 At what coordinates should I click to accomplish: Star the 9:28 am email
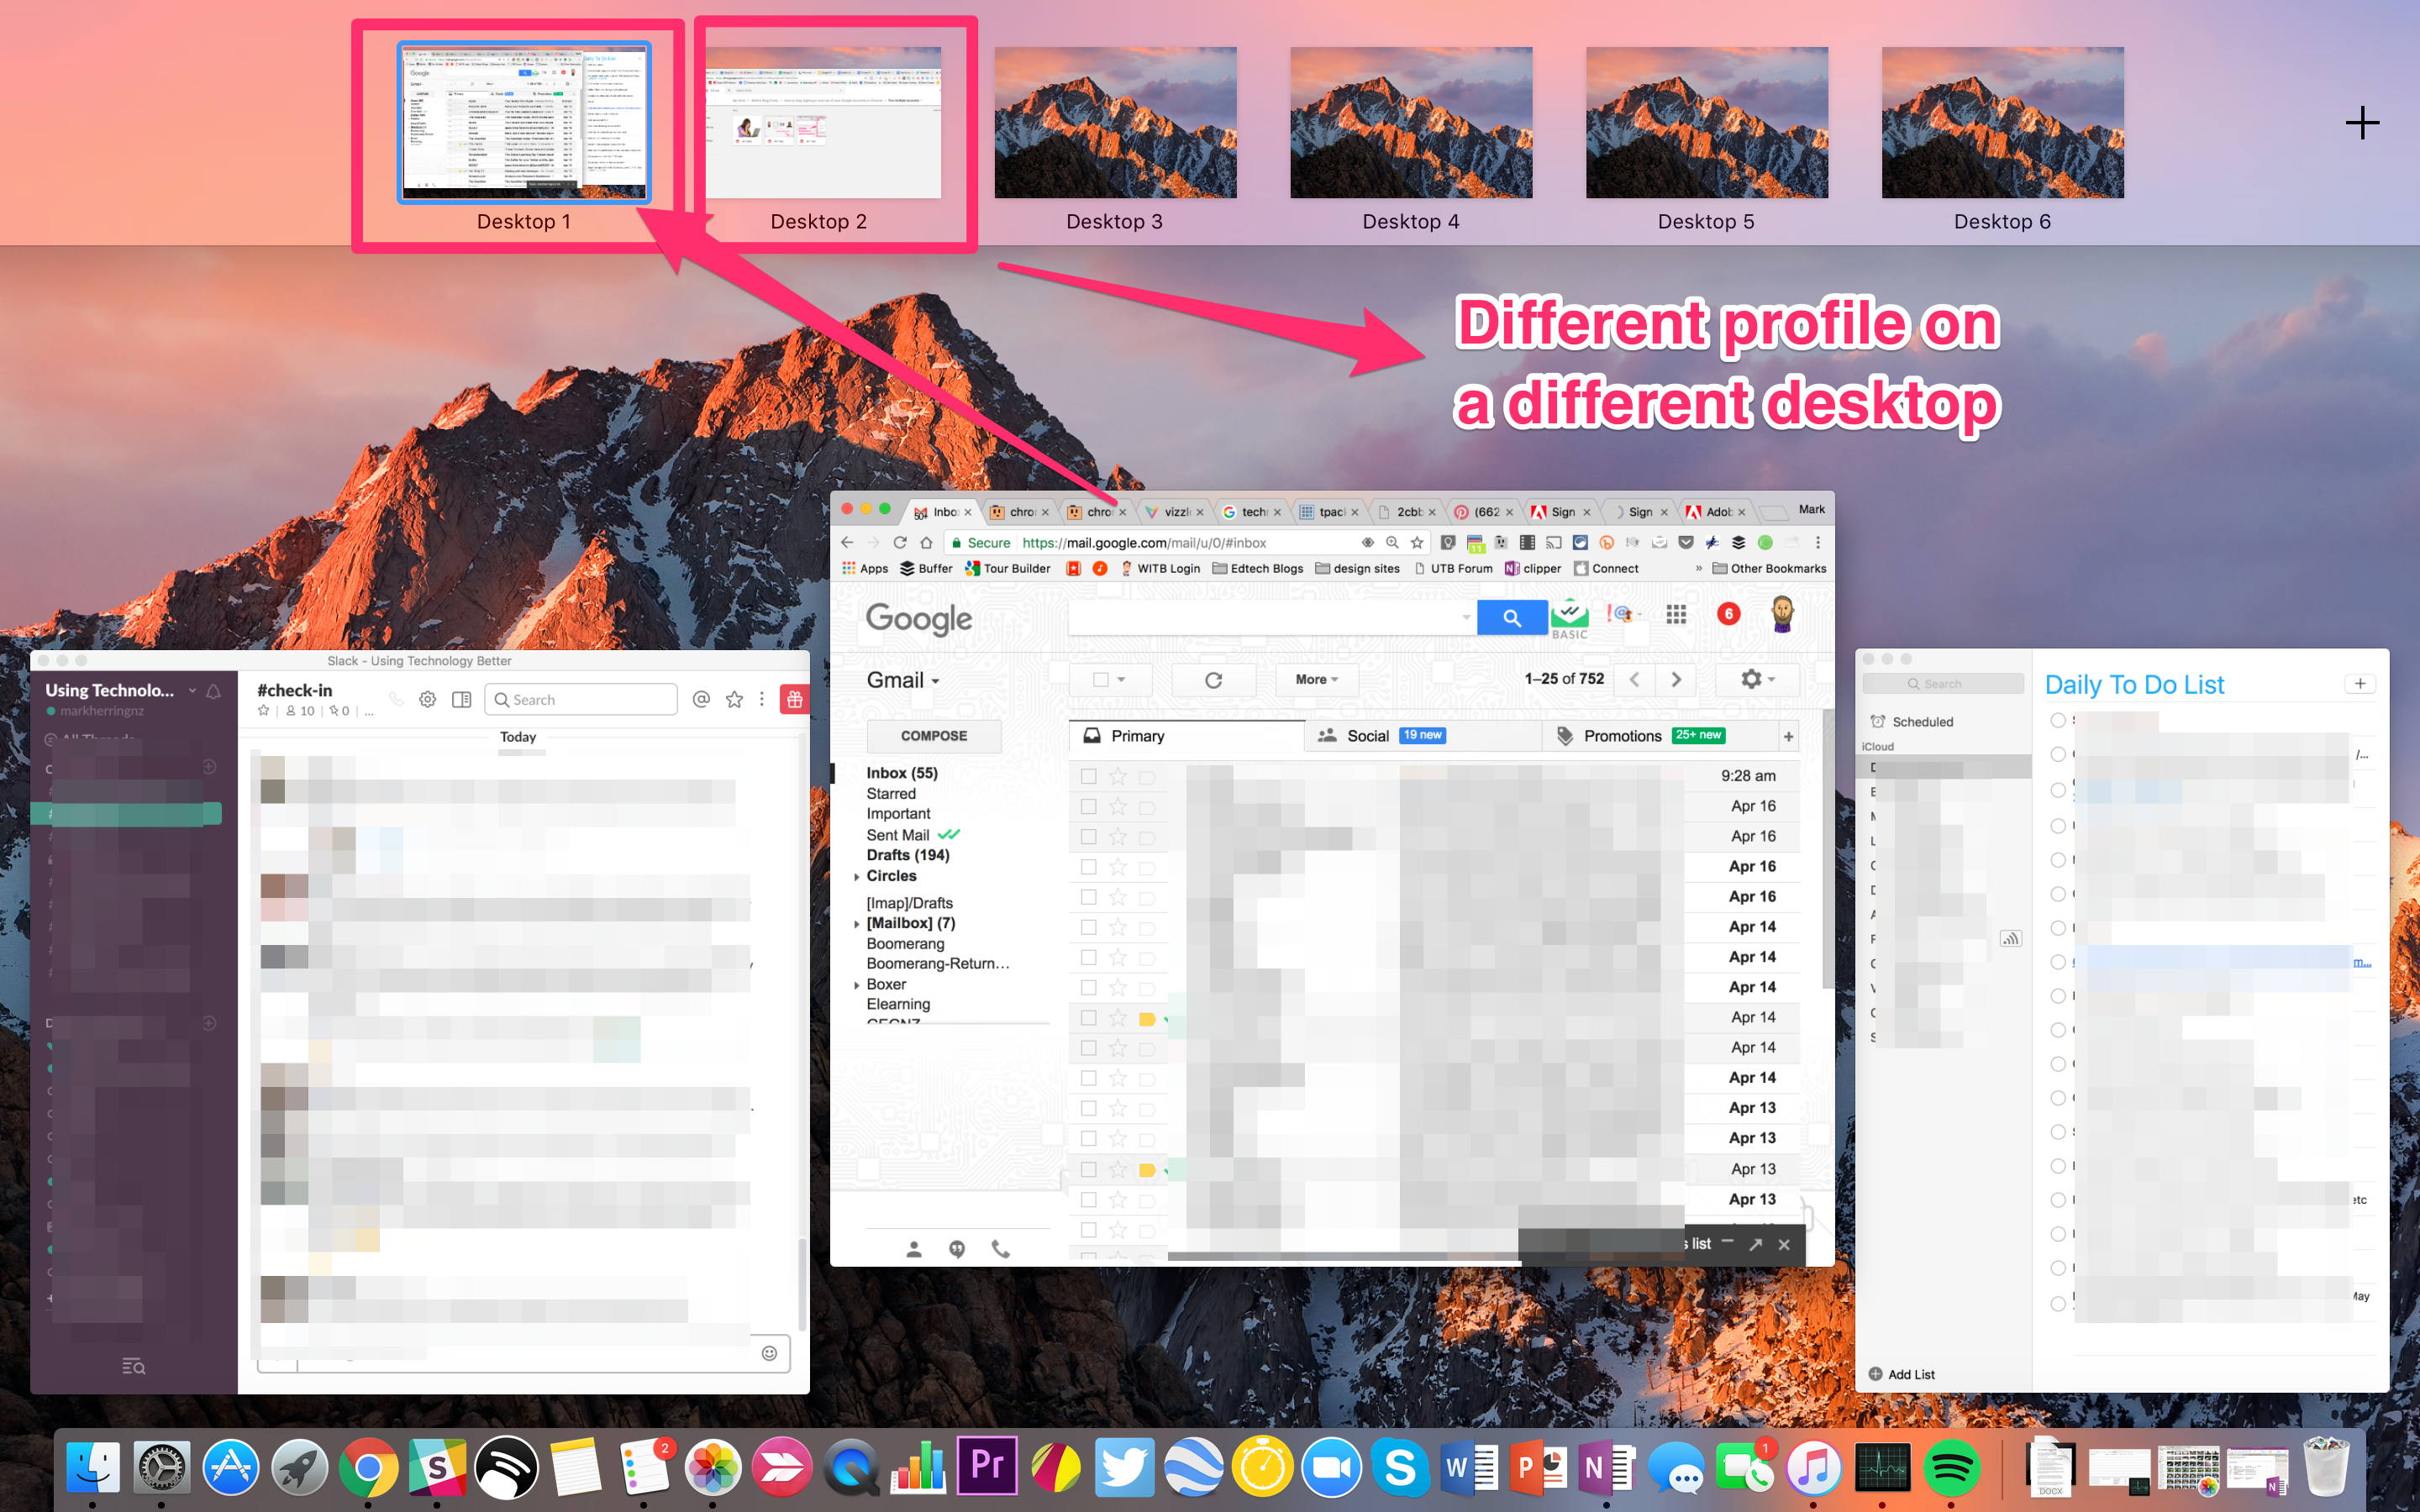point(1118,776)
